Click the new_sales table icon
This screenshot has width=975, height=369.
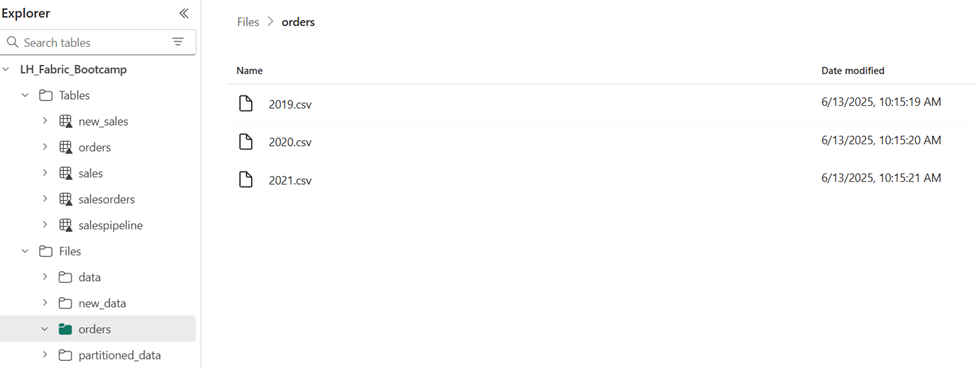pos(65,121)
